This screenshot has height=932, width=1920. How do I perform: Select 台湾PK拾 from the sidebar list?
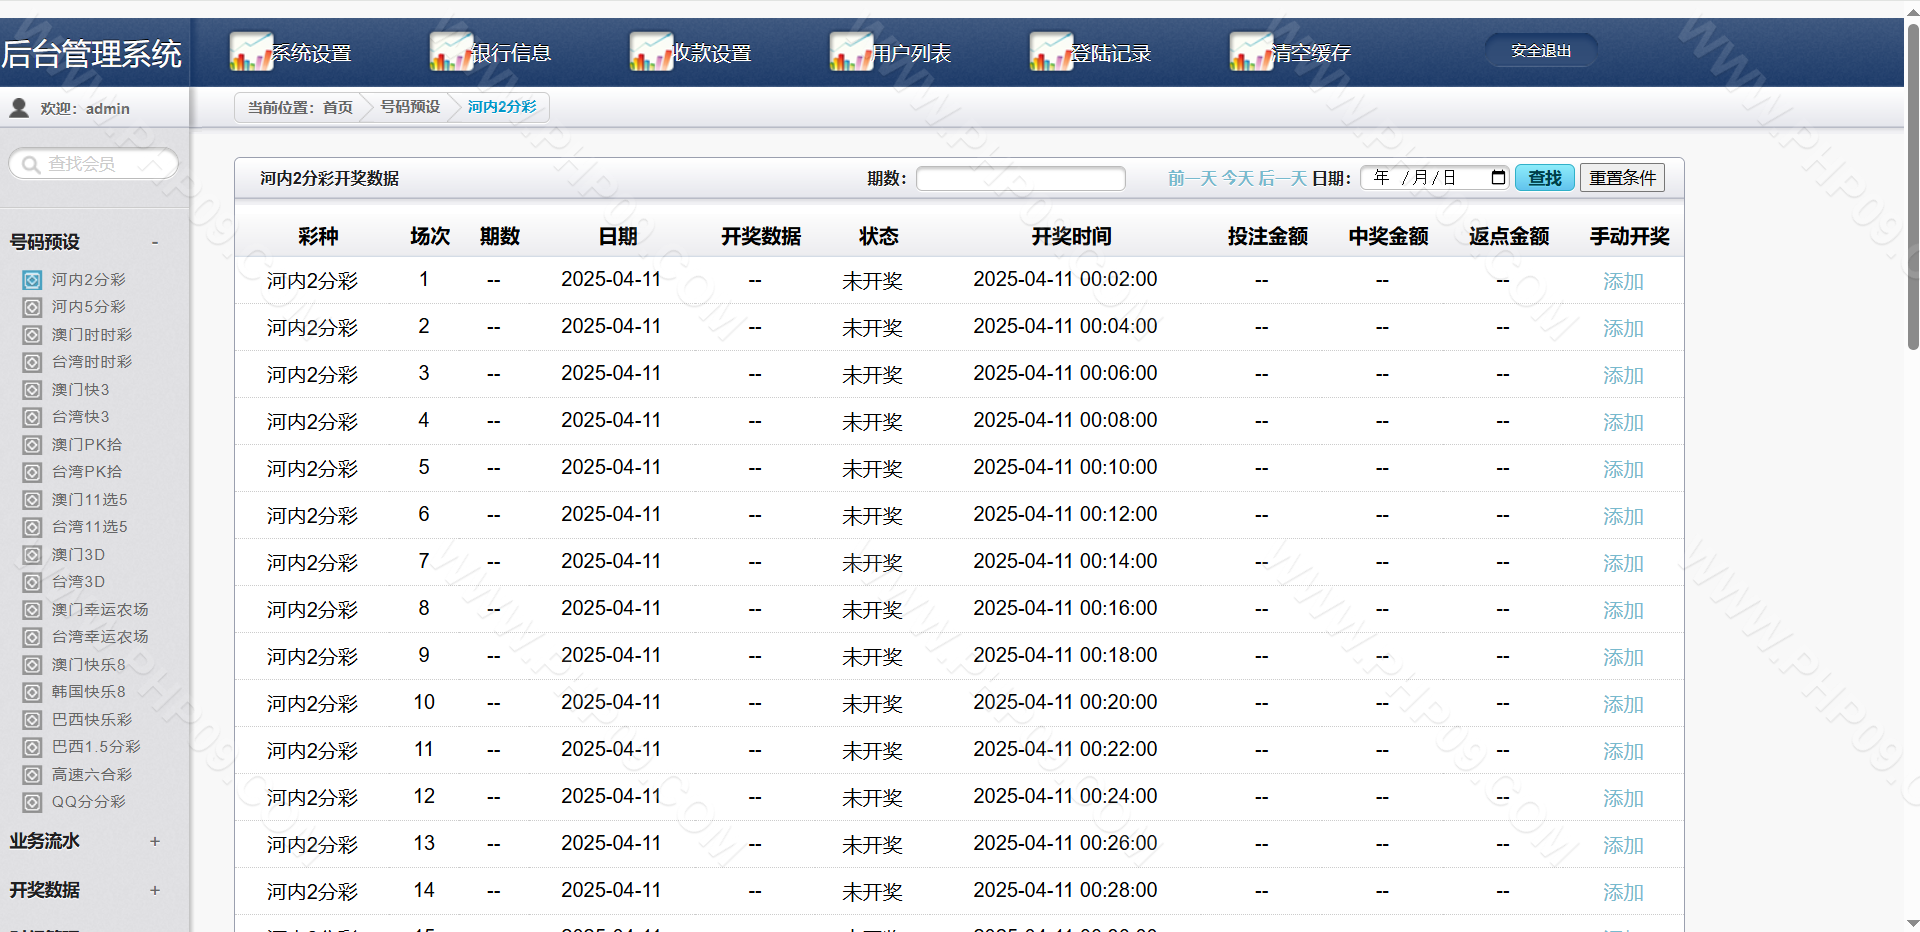[x=86, y=472]
